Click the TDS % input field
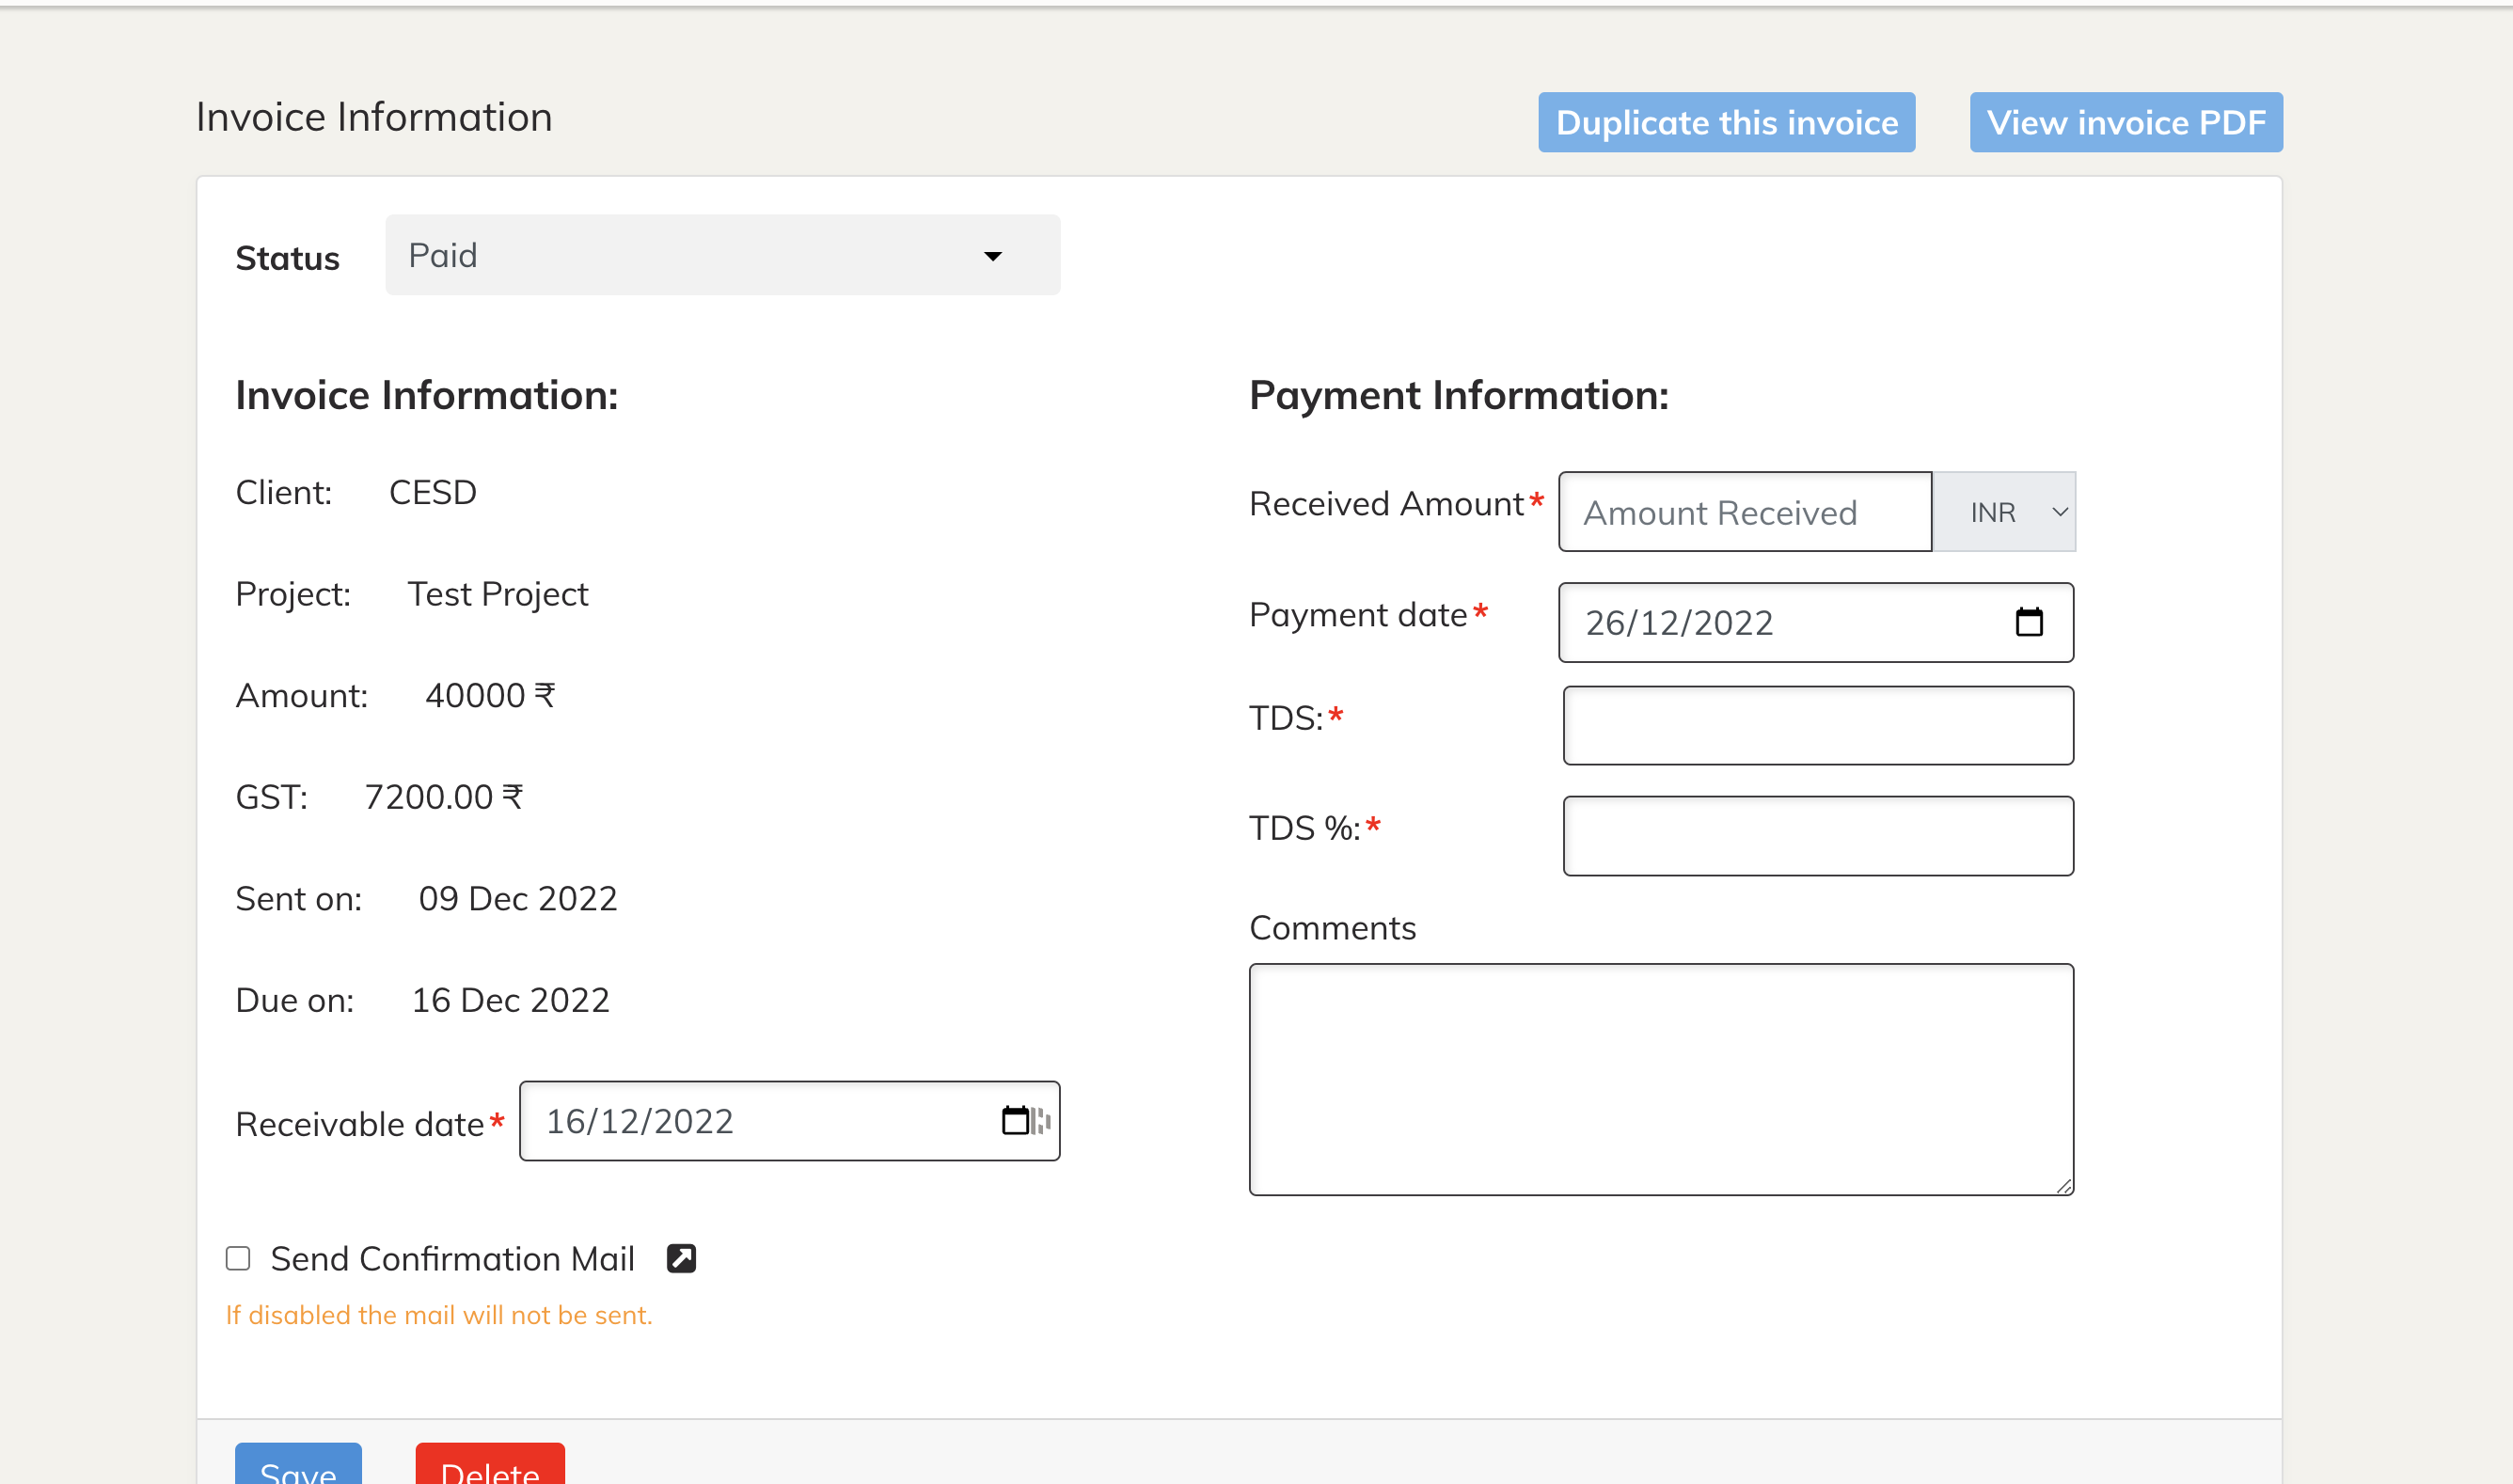 point(1816,835)
